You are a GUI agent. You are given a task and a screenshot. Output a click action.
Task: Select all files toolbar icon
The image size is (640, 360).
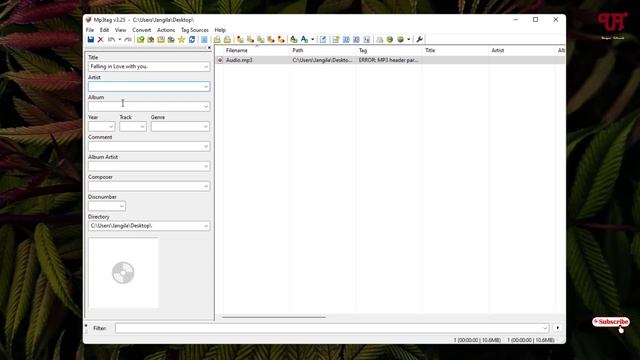[x=204, y=40]
